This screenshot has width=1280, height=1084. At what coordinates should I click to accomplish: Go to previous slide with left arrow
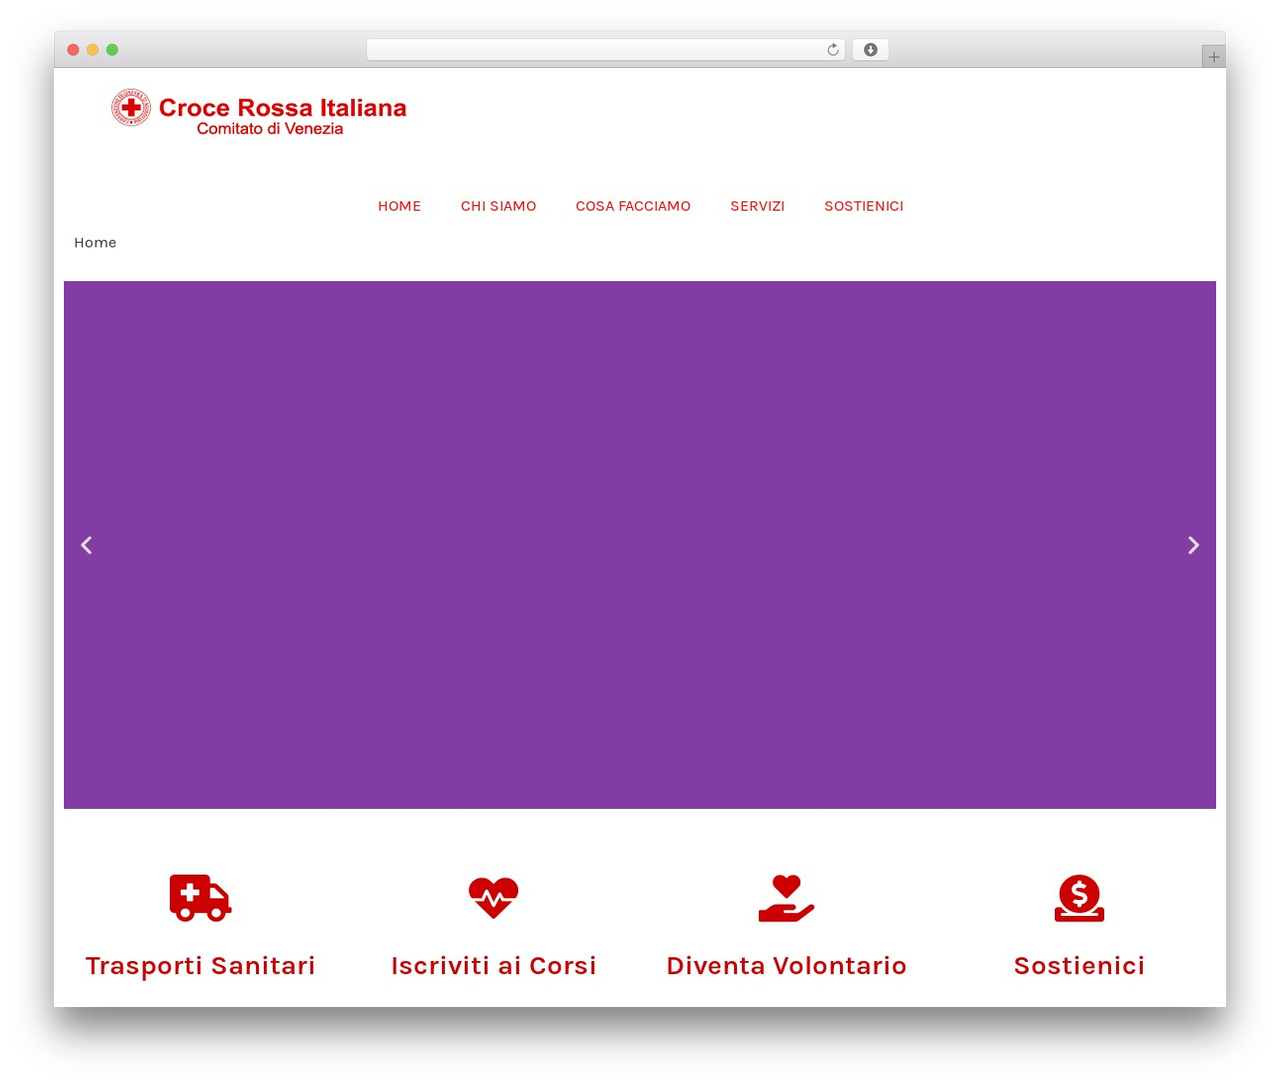tap(87, 545)
